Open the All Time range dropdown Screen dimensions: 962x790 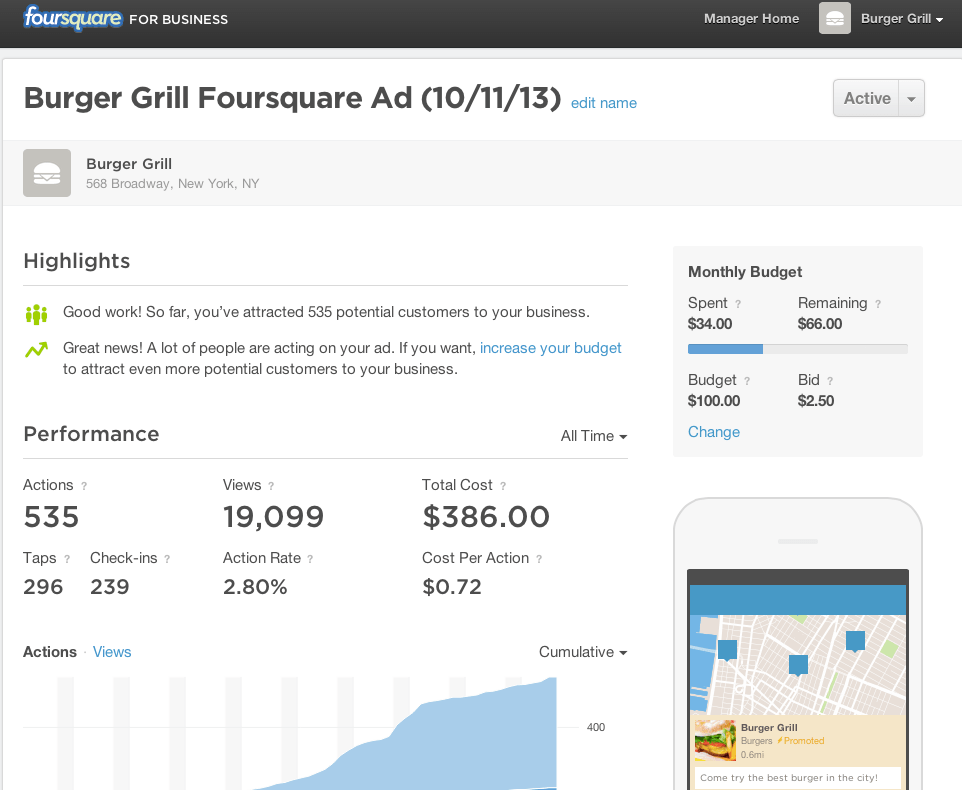pyautogui.click(x=594, y=436)
